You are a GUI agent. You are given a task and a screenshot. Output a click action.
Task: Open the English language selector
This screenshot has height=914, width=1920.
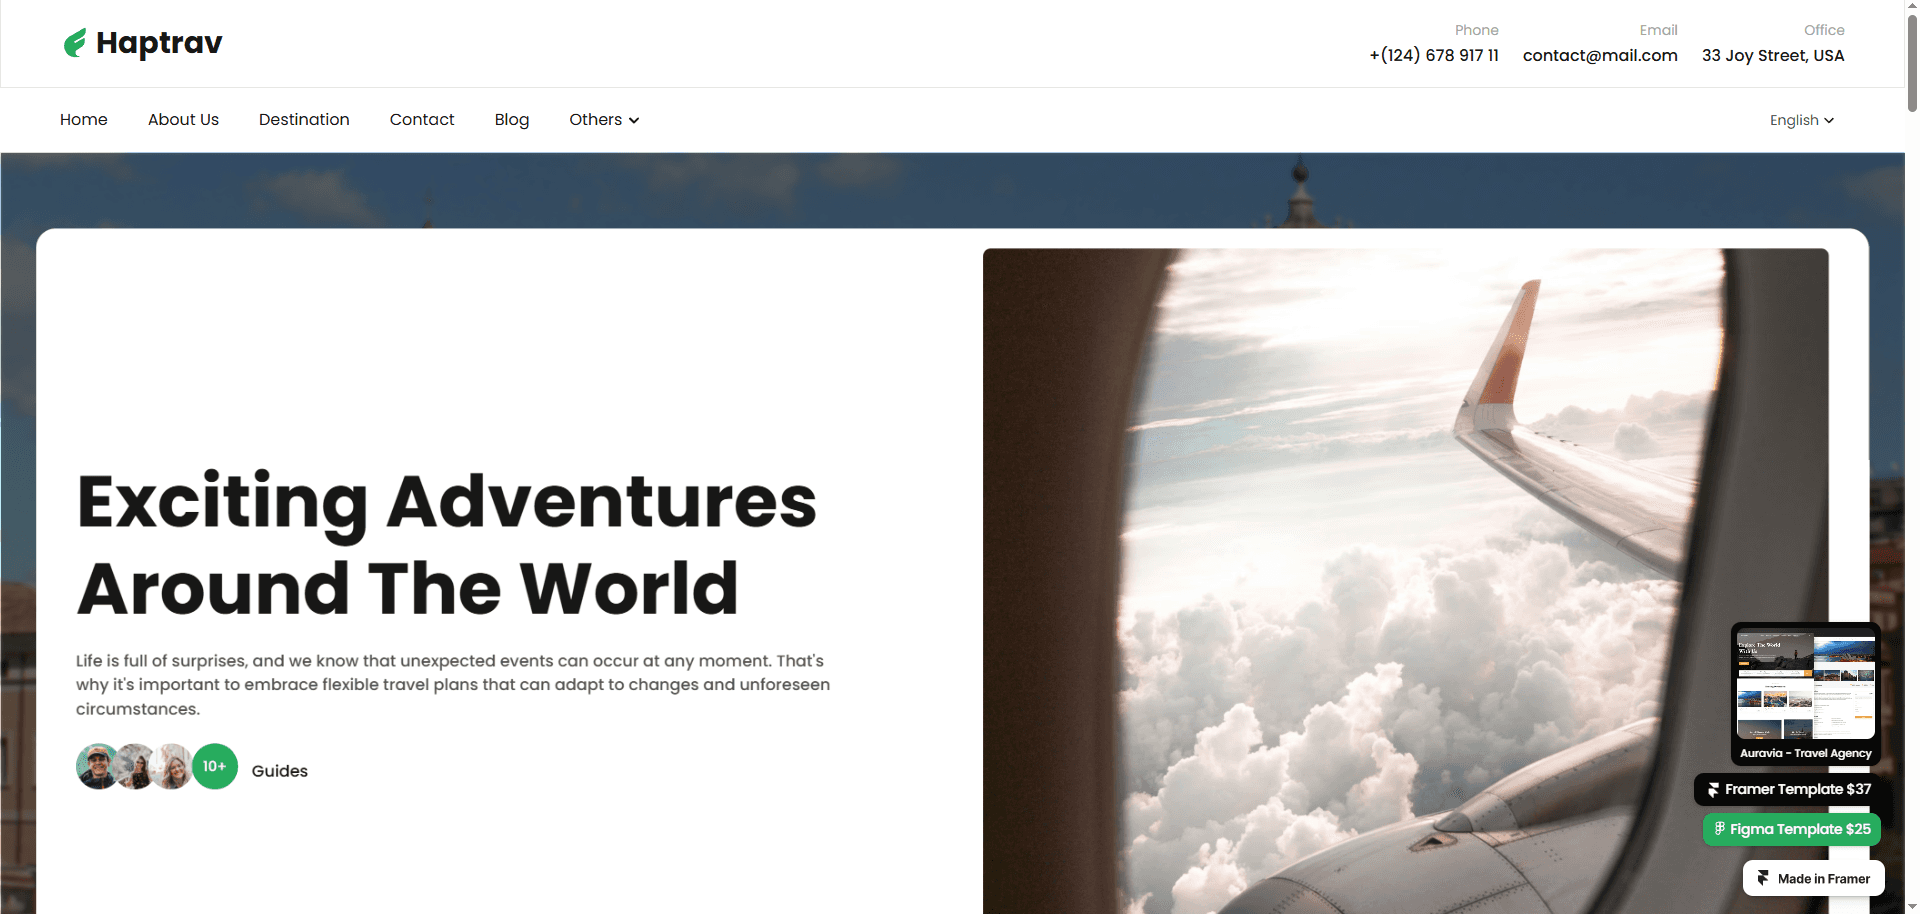click(x=1802, y=120)
